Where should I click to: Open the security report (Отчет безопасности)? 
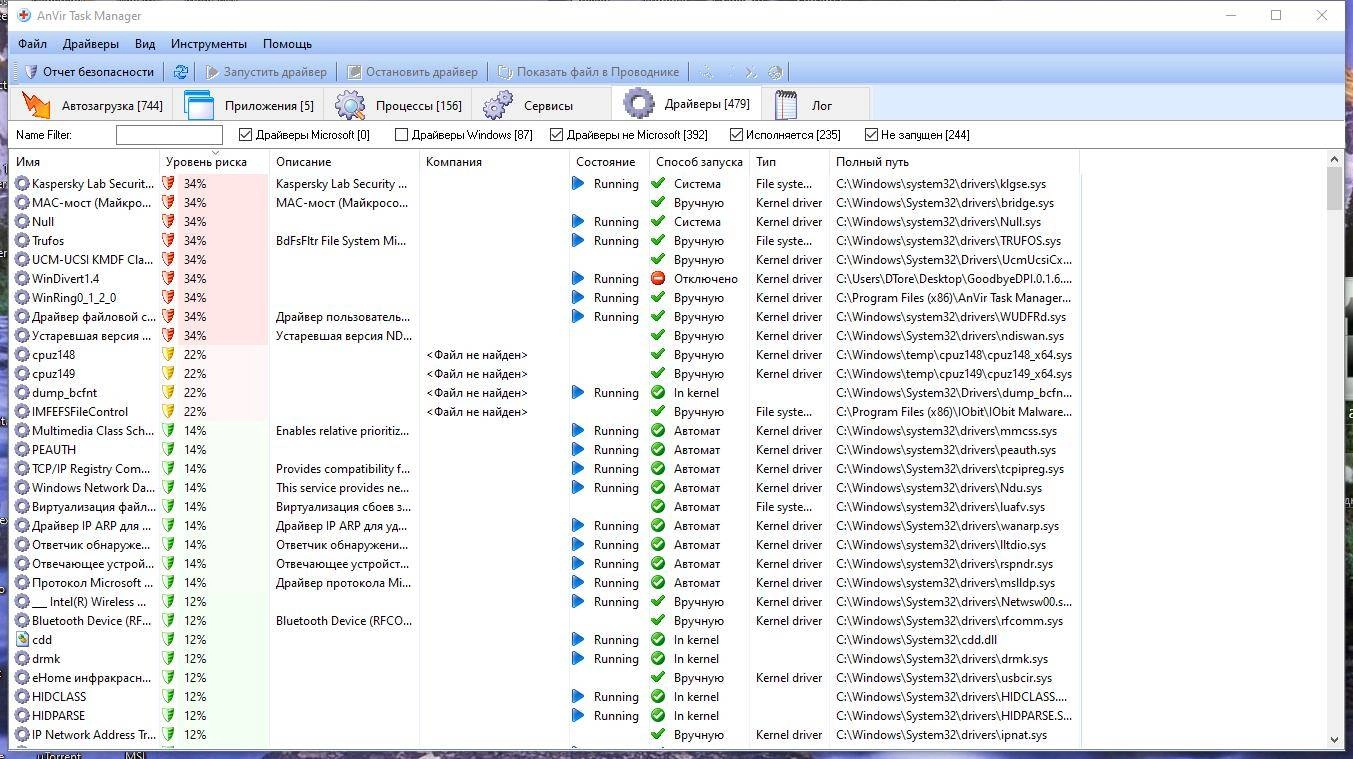click(x=88, y=72)
